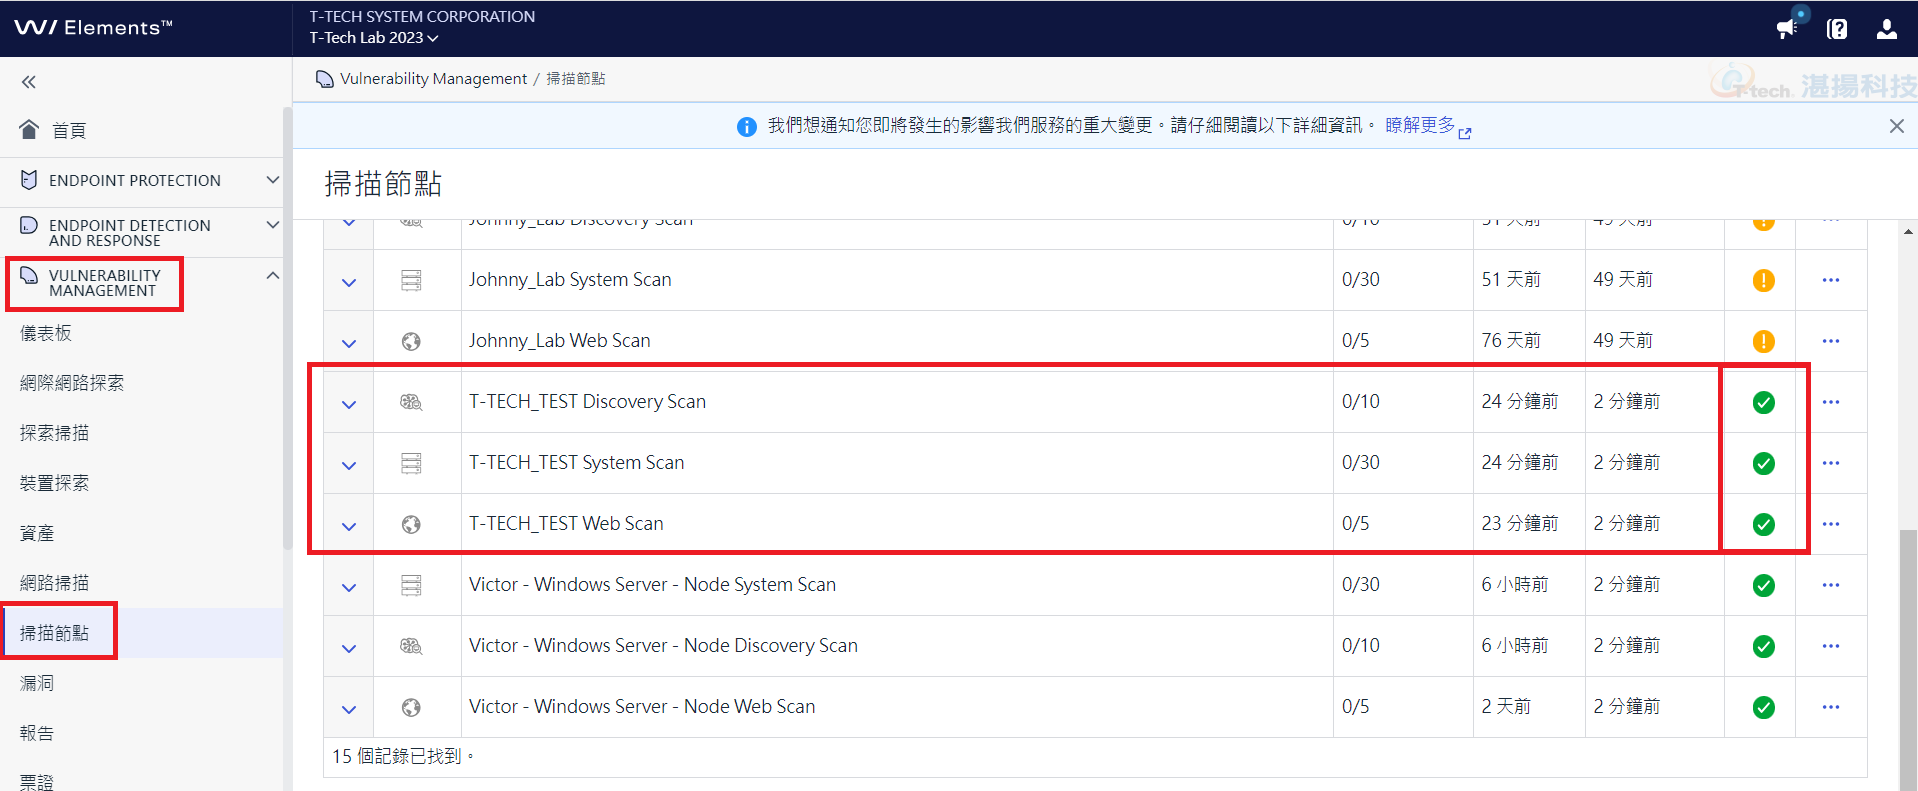This screenshot has width=1918, height=791.
Task: Click warning status icon for Johnny_Lab Web Scan
Action: point(1764,342)
